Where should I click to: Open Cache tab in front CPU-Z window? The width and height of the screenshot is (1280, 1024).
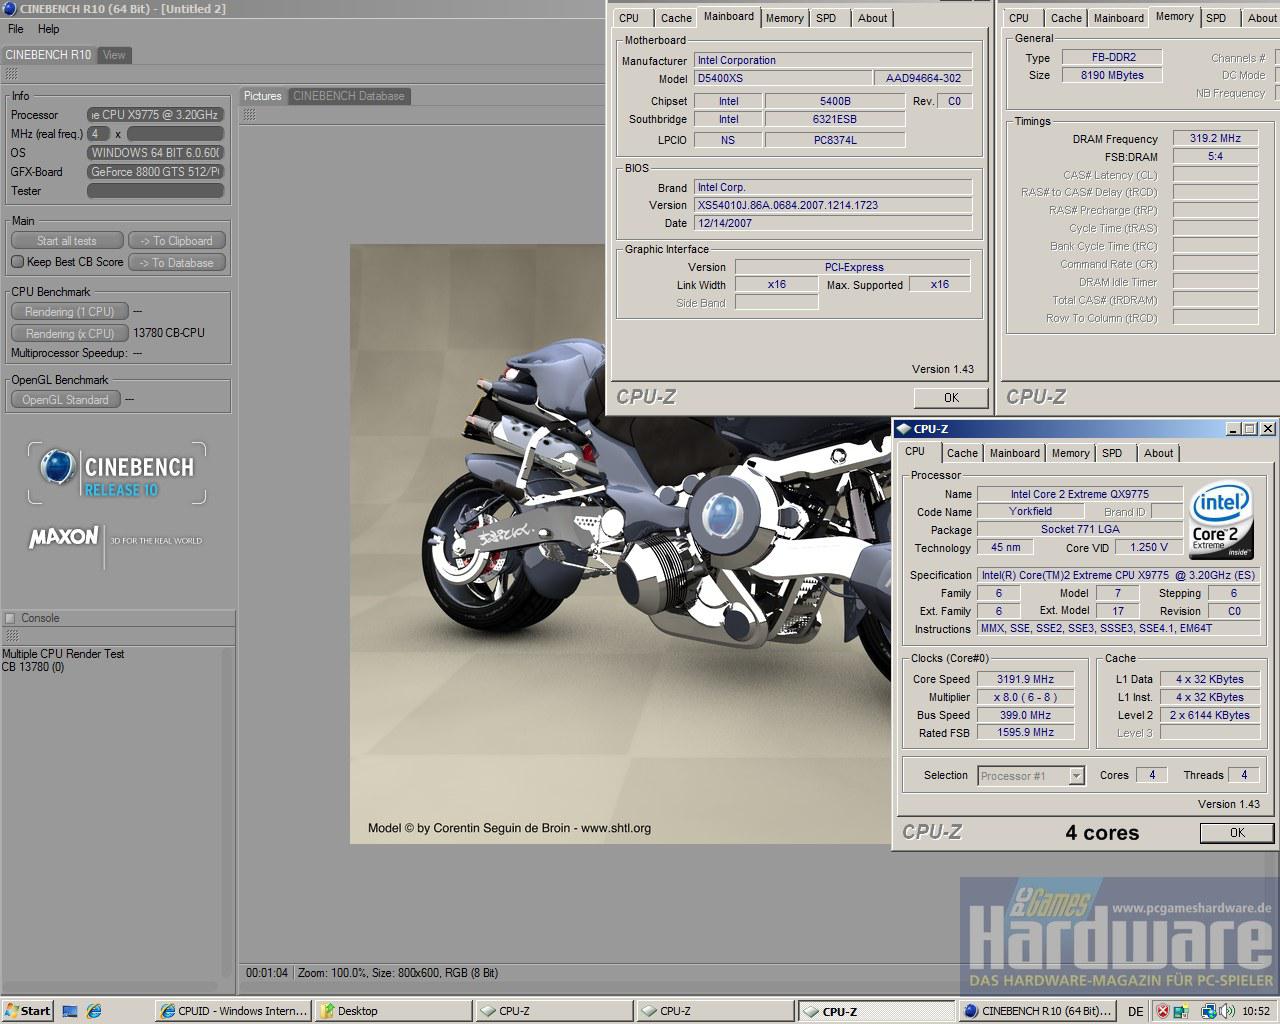tap(962, 453)
